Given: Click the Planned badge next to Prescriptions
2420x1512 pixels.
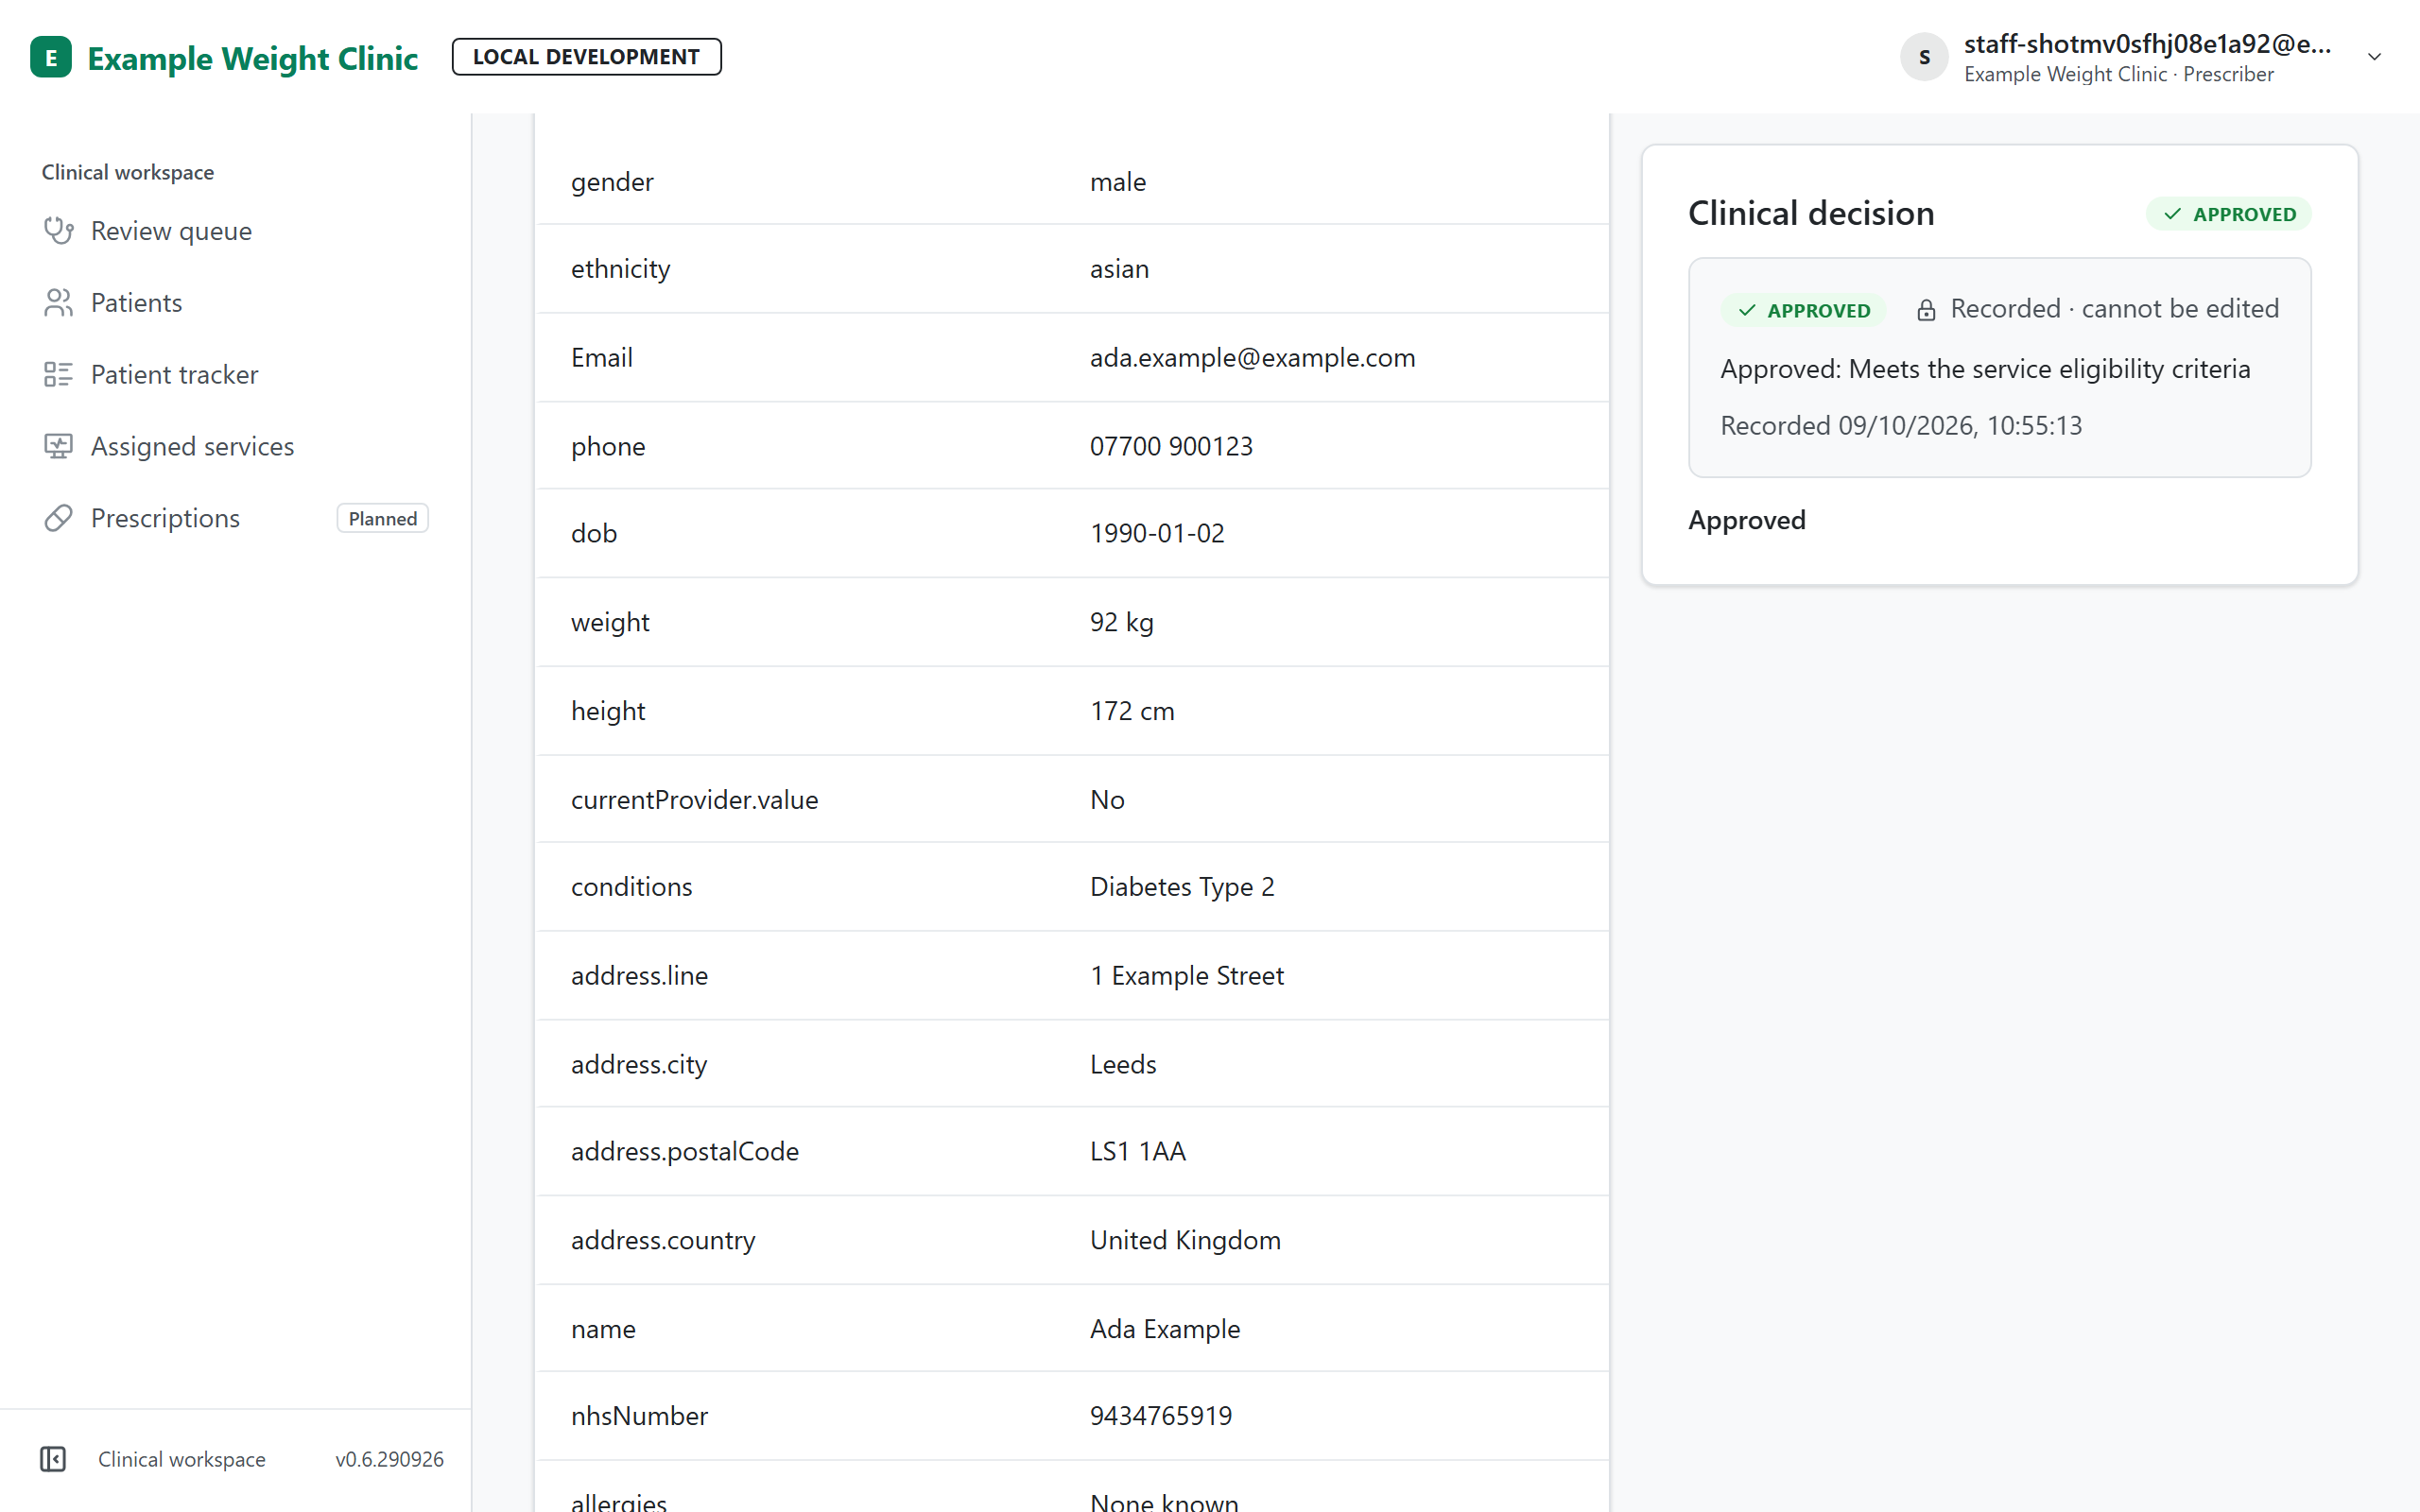Looking at the screenshot, I should [382, 518].
